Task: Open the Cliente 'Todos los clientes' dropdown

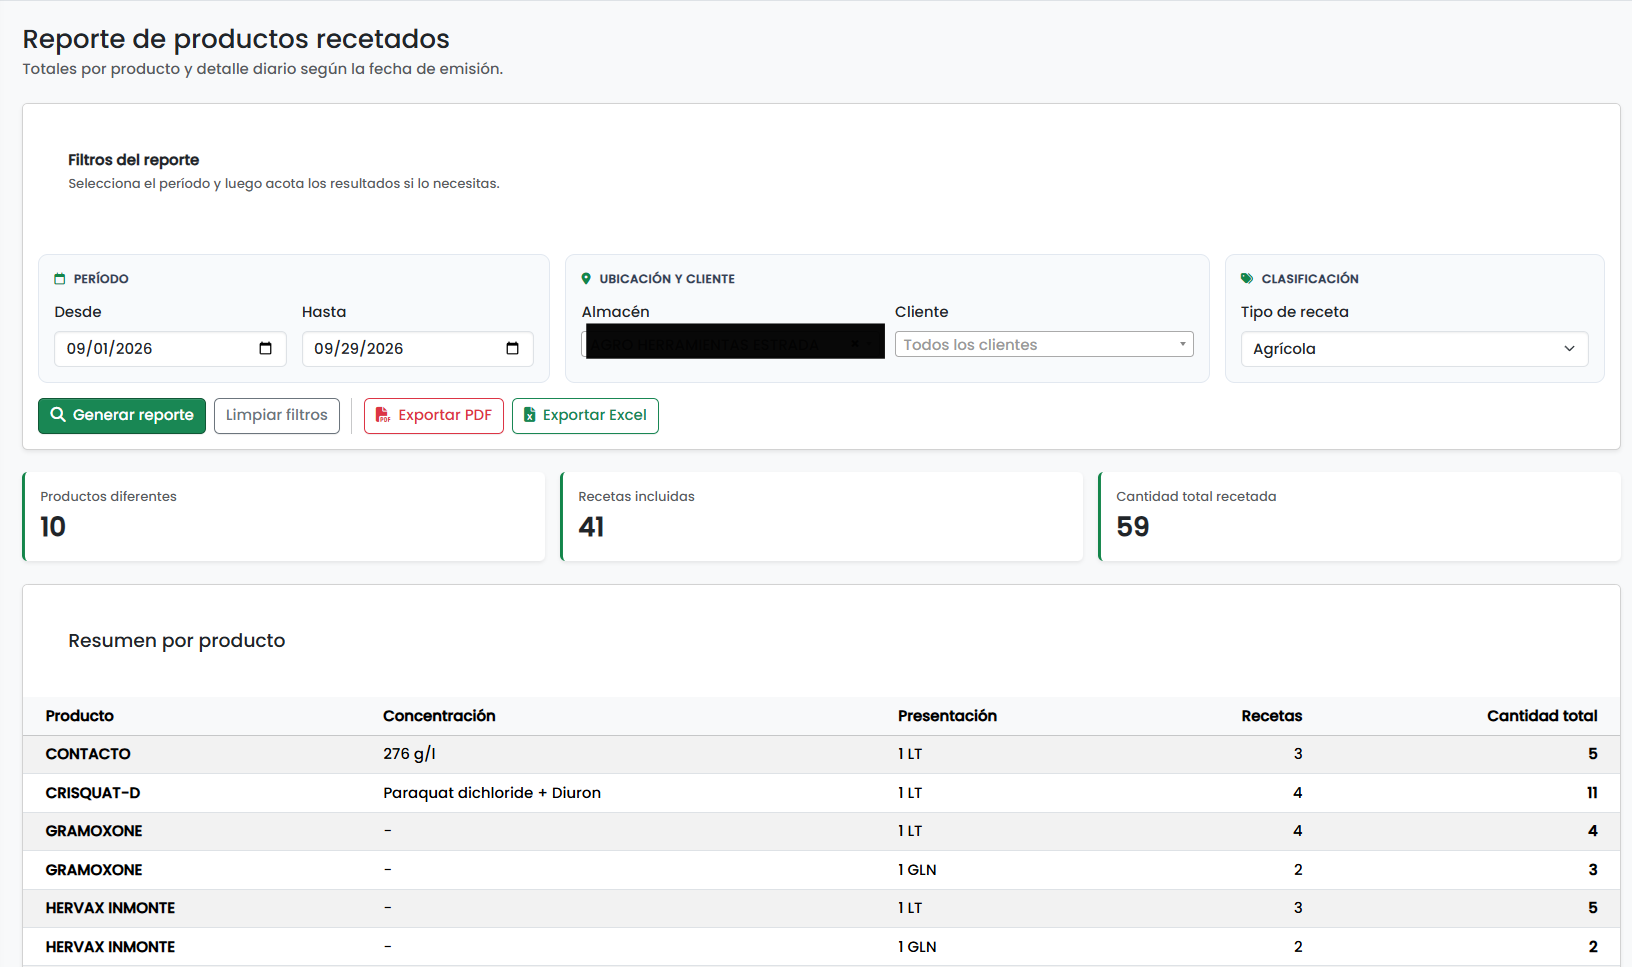Action: (x=1044, y=344)
